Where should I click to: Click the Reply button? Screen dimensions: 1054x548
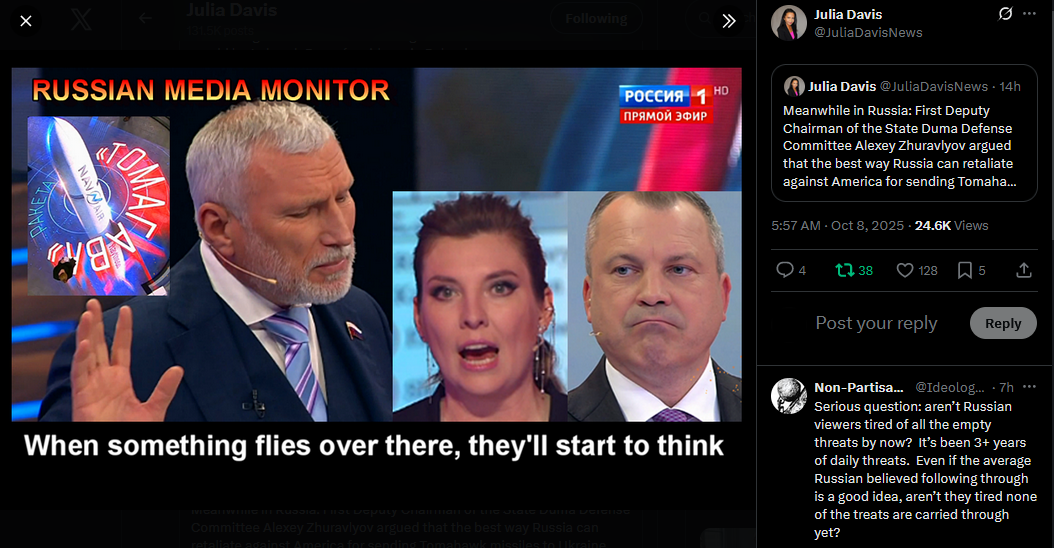click(x=1003, y=323)
